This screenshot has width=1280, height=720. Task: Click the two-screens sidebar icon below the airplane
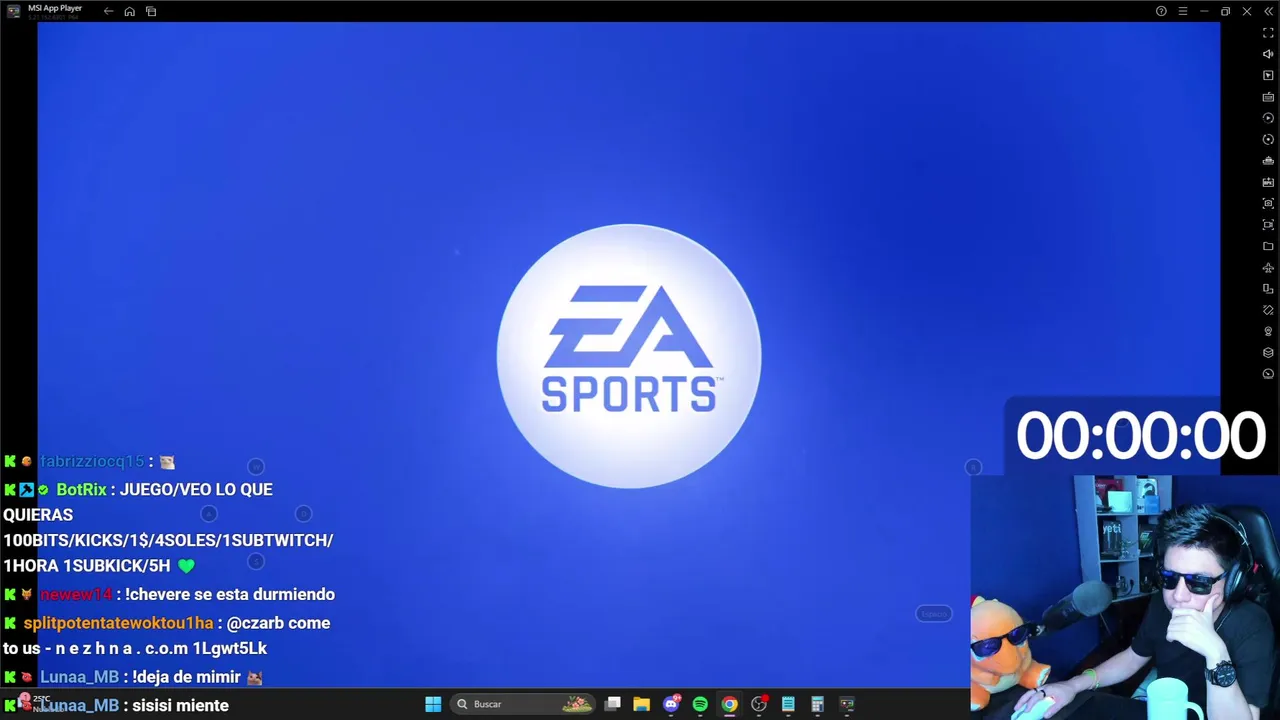click(1268, 289)
